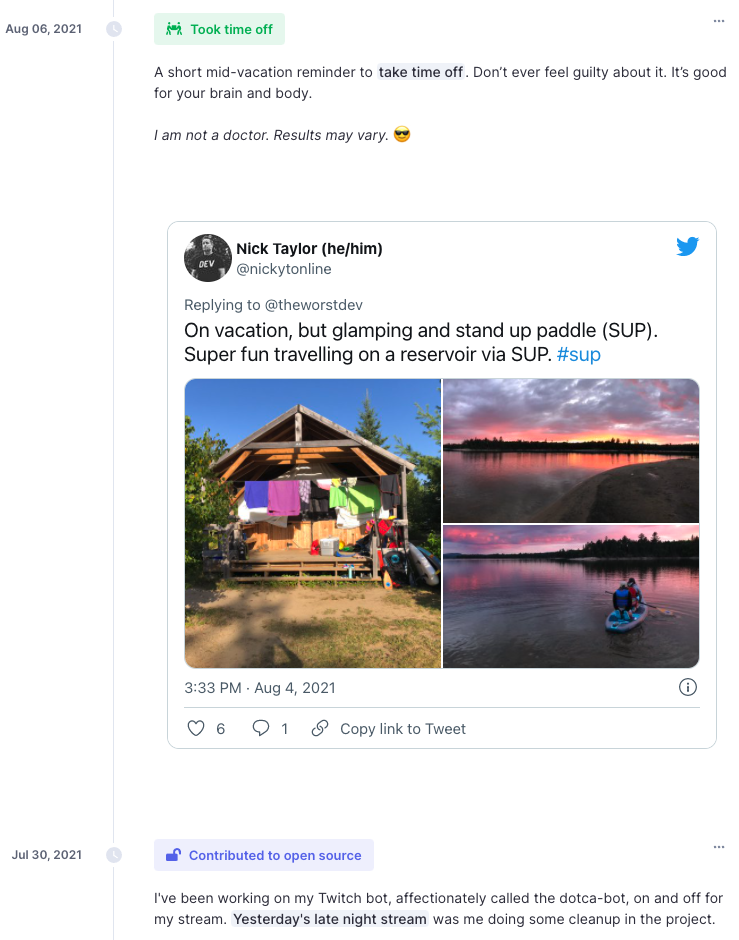This screenshot has width=739, height=940.
Task: Open the #sup hashtag link
Action: [578, 355]
